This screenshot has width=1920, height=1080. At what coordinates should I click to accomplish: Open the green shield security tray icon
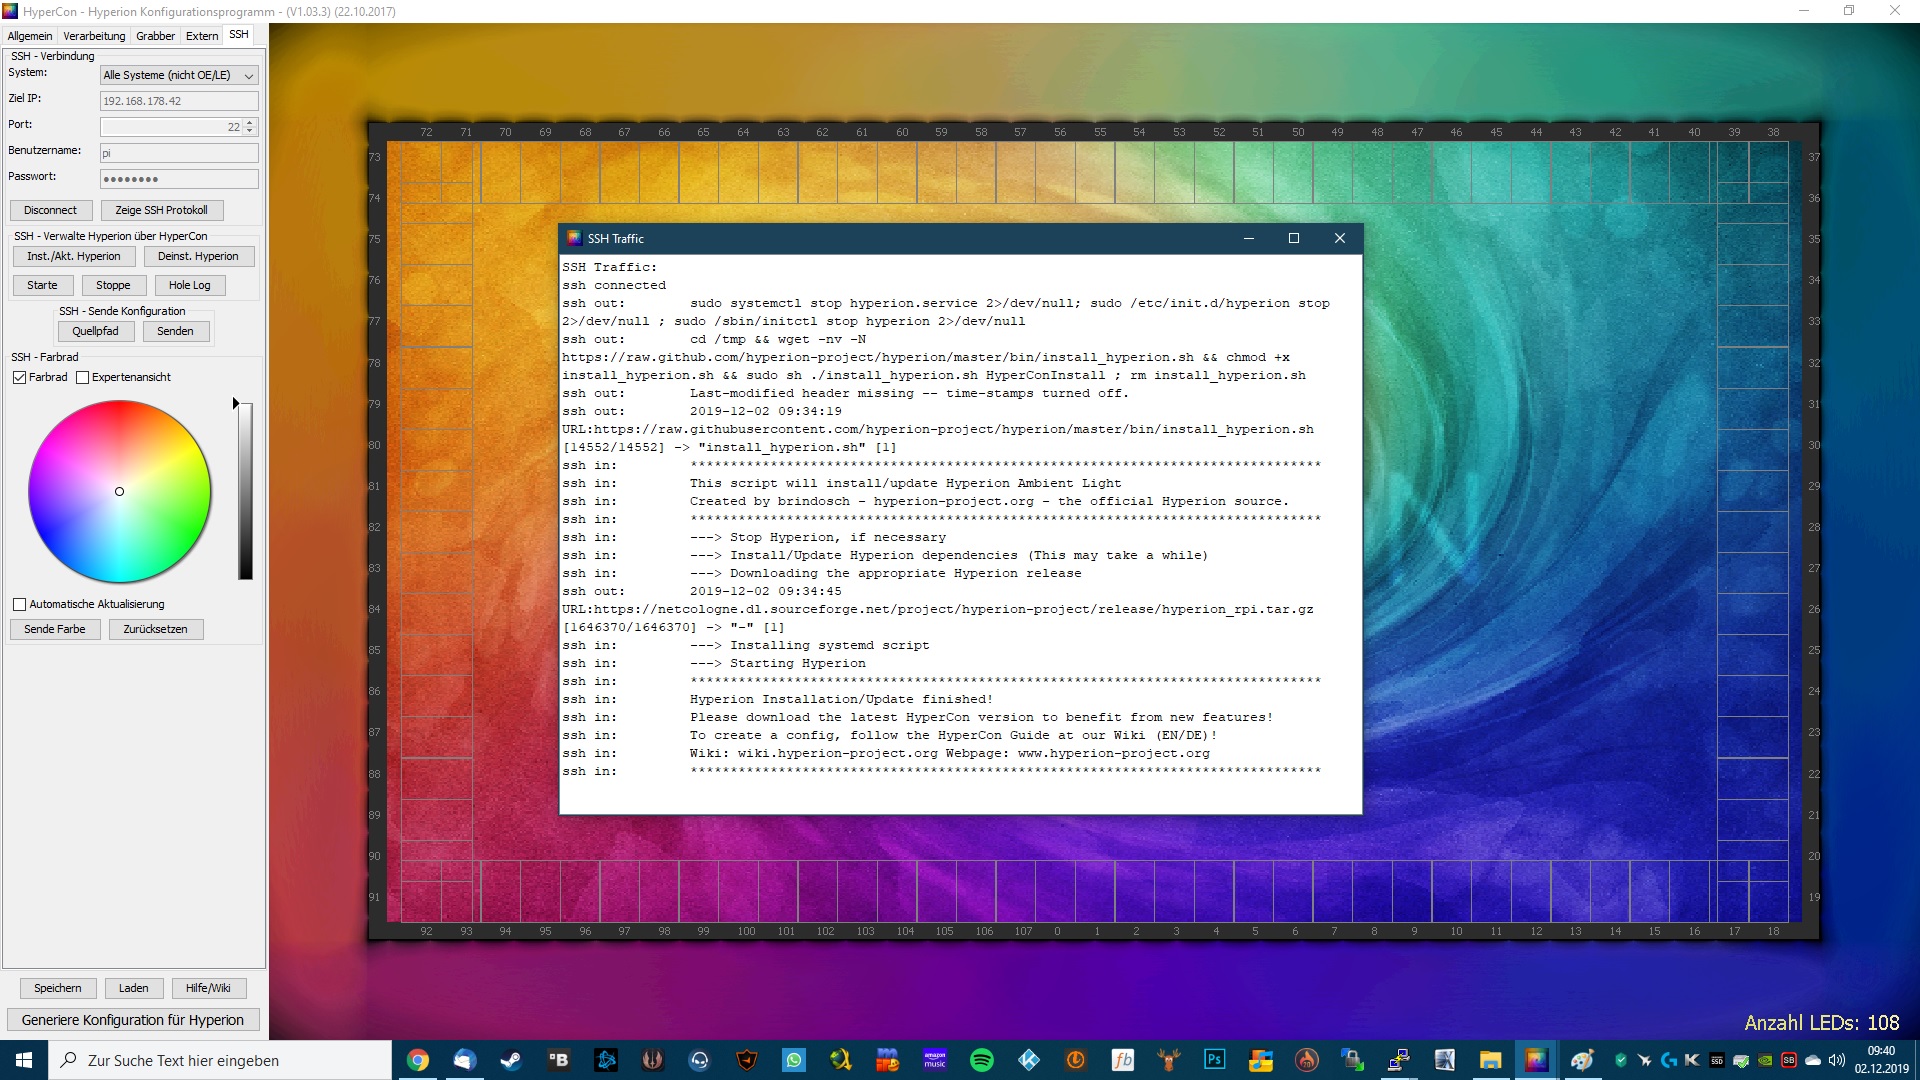(x=1620, y=1060)
